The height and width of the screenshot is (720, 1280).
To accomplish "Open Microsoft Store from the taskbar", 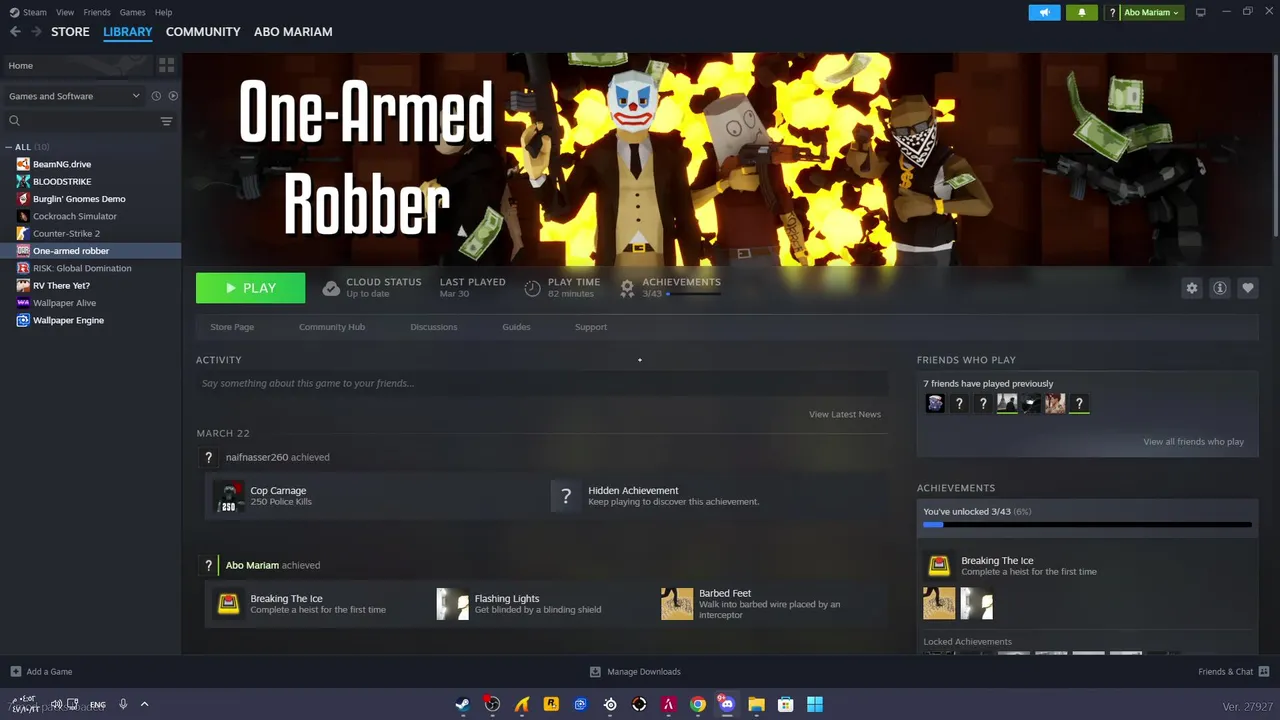I will [786, 704].
